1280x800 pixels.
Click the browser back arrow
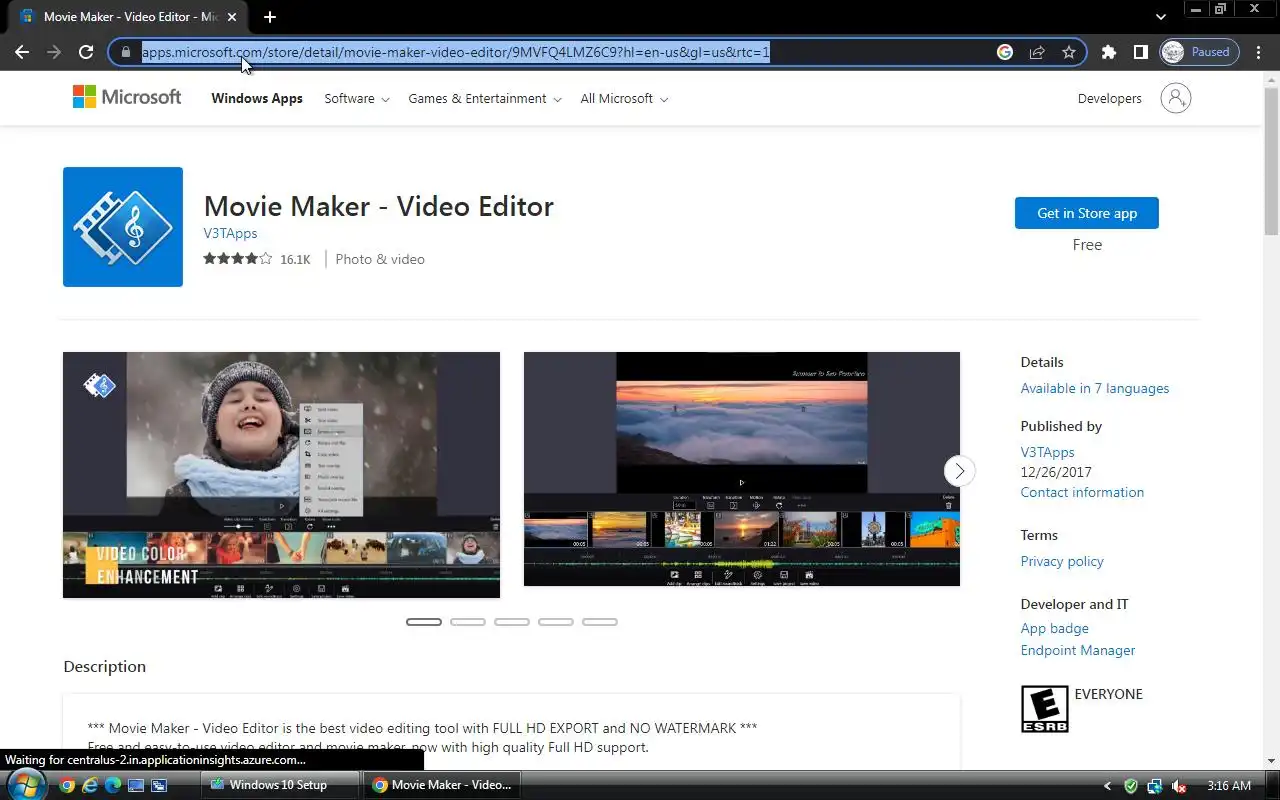(x=22, y=52)
